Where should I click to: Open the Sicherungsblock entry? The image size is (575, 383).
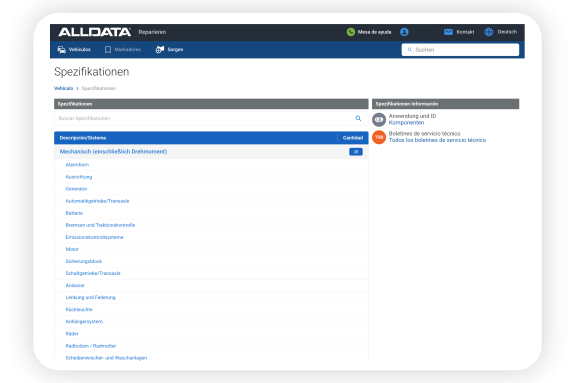84,261
